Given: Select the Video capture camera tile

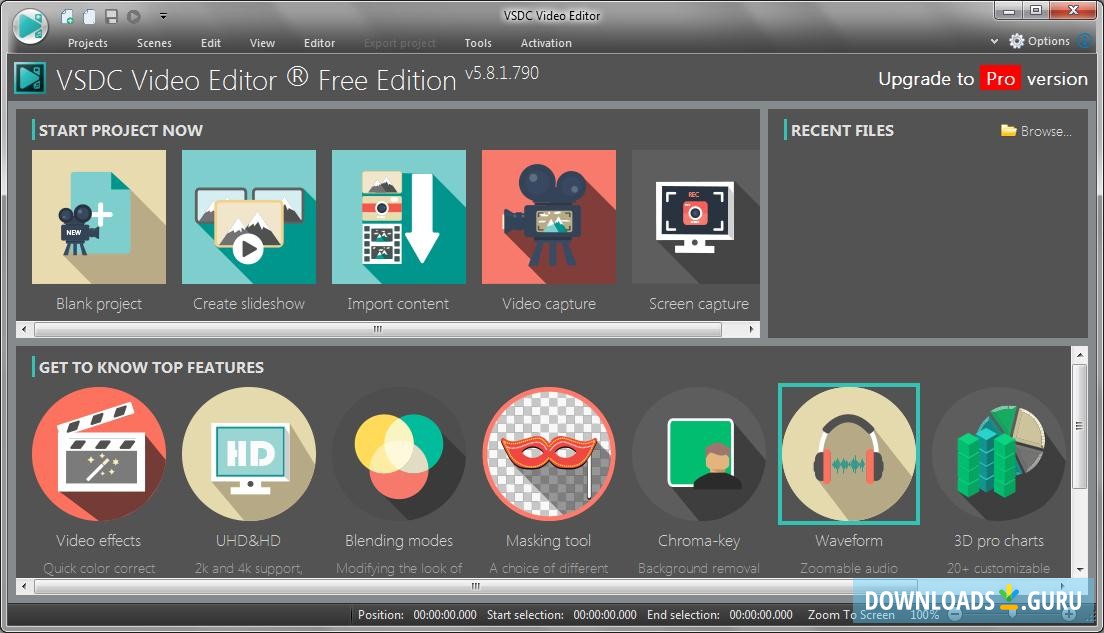Looking at the screenshot, I should click(x=548, y=217).
